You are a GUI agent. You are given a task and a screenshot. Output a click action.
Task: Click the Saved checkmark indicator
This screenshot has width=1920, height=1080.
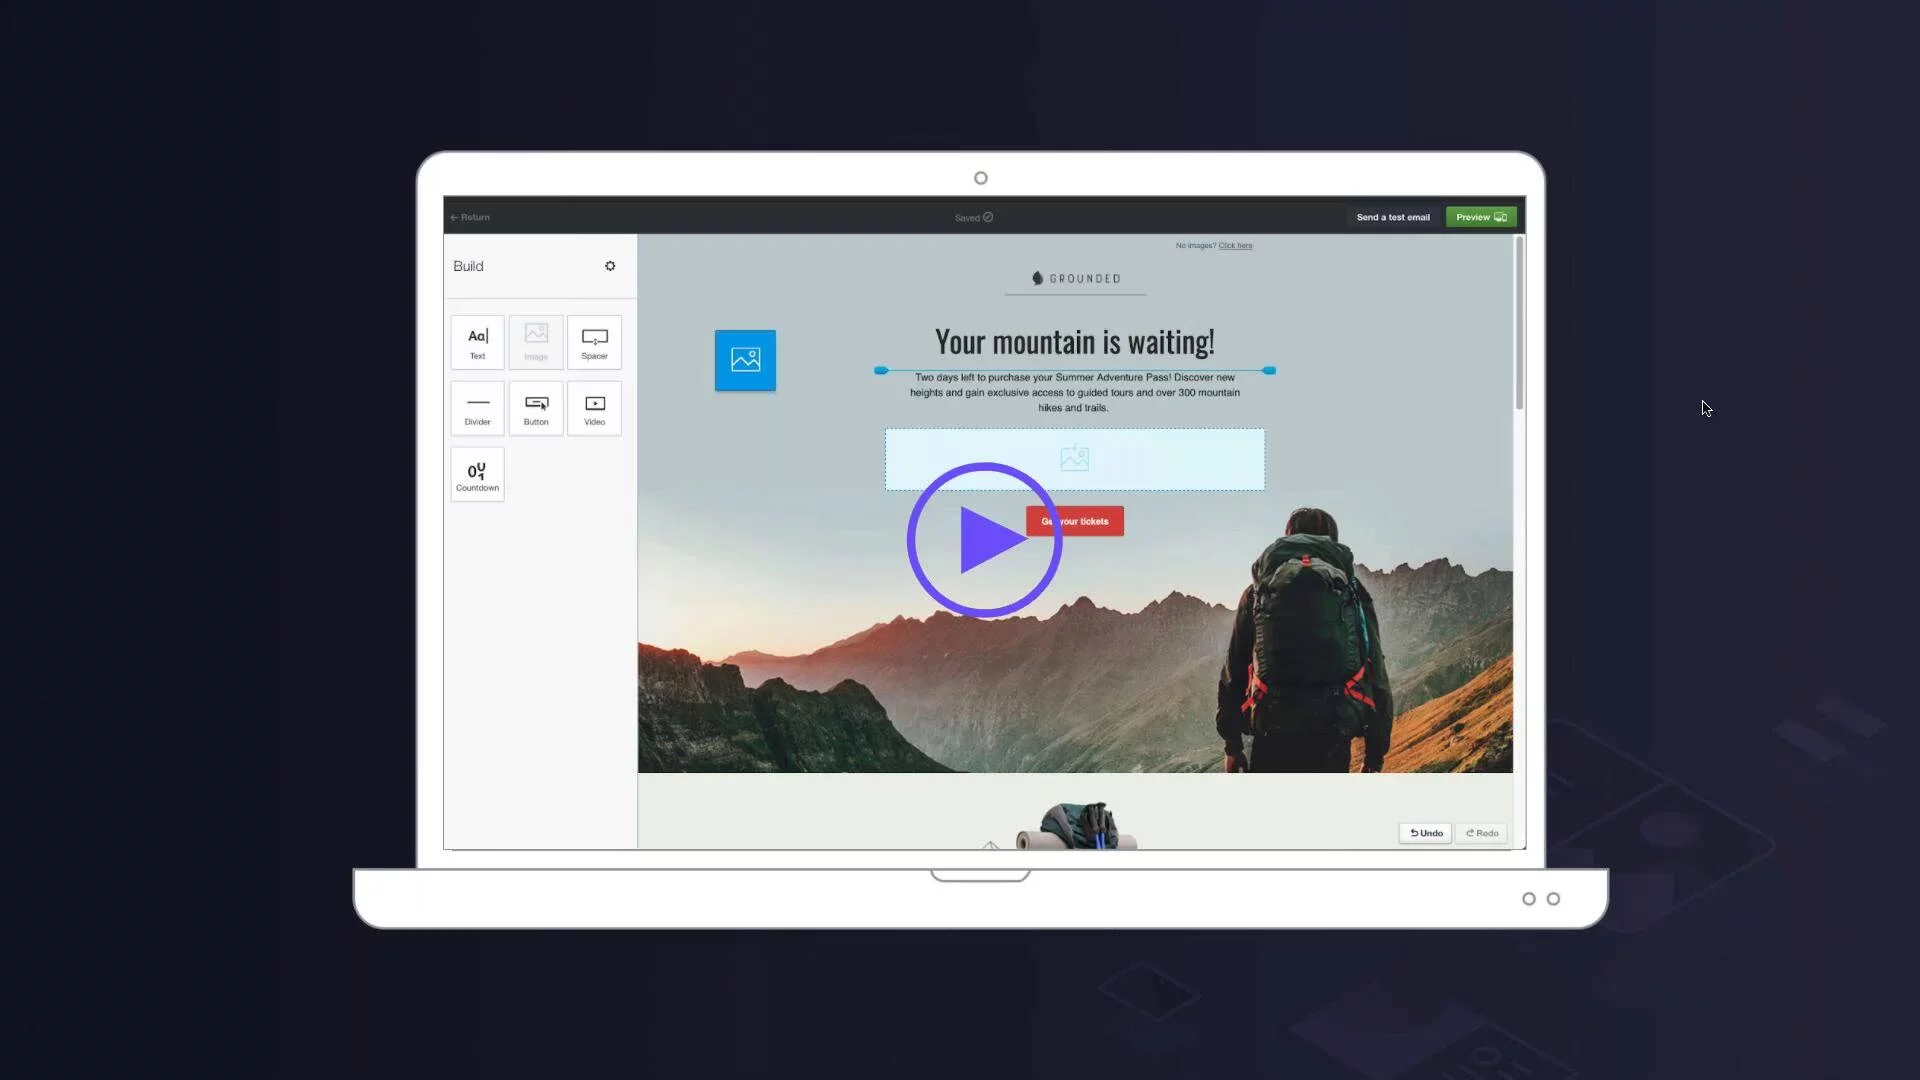[972, 217]
